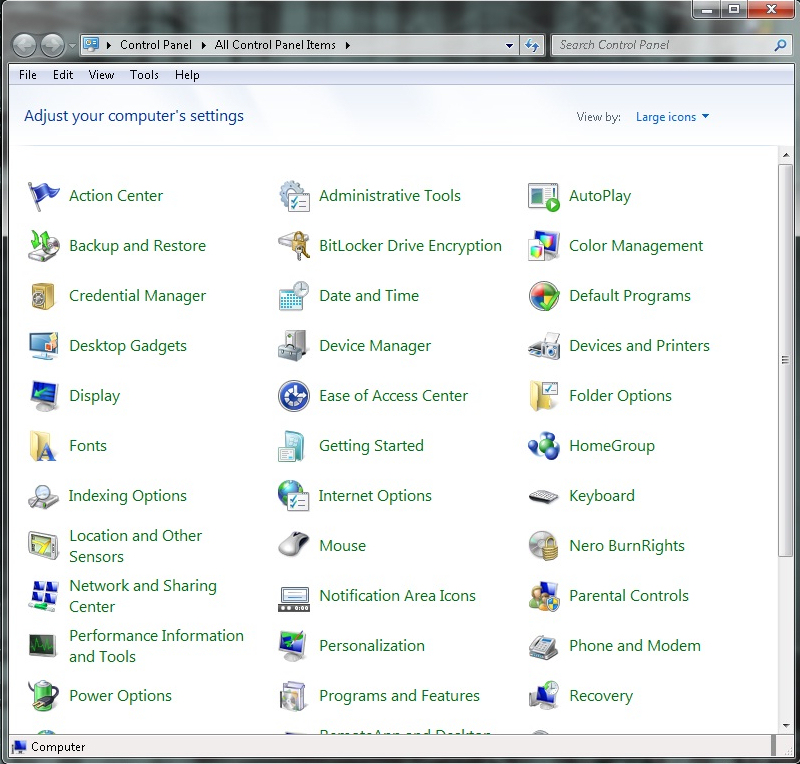Screen dimensions: 800x764
Task: Open the Folder Options icon
Action: point(544,396)
